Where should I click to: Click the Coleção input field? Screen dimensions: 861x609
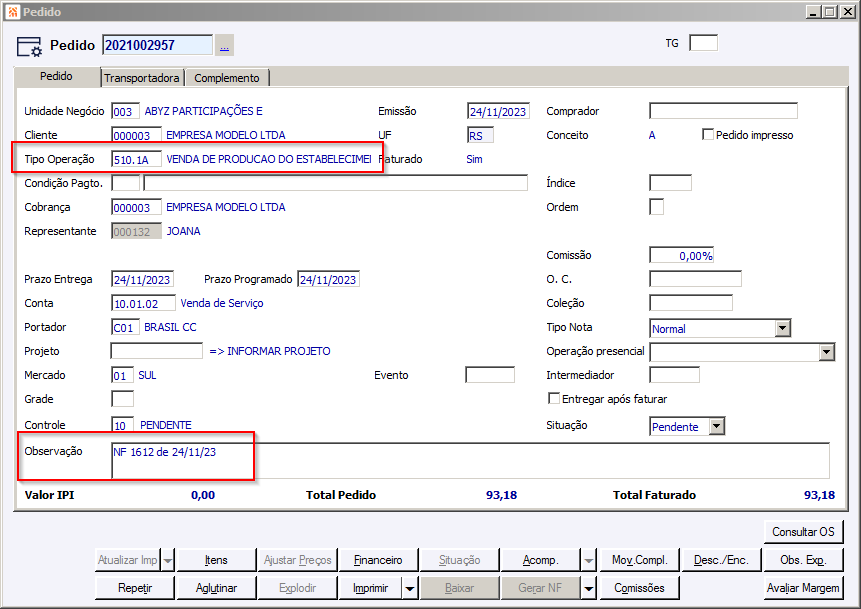point(691,303)
